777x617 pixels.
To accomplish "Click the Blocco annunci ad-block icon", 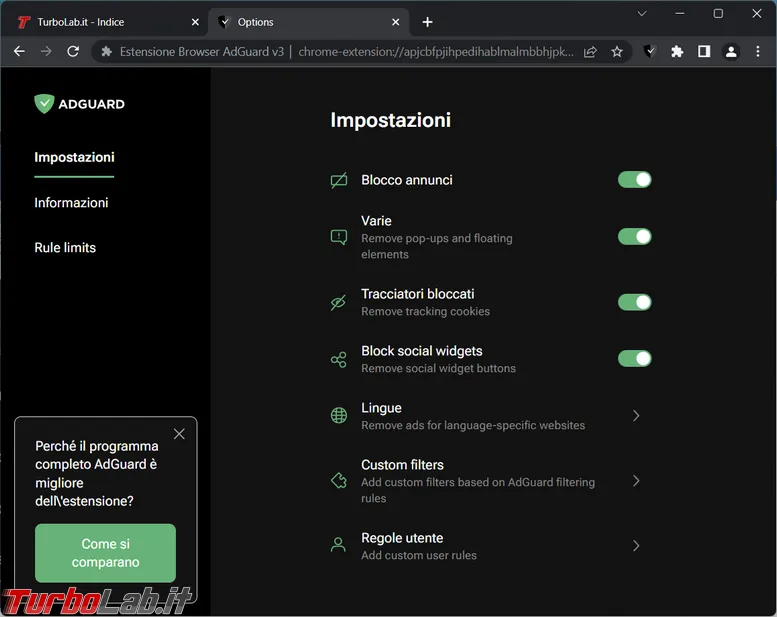I will coord(339,180).
